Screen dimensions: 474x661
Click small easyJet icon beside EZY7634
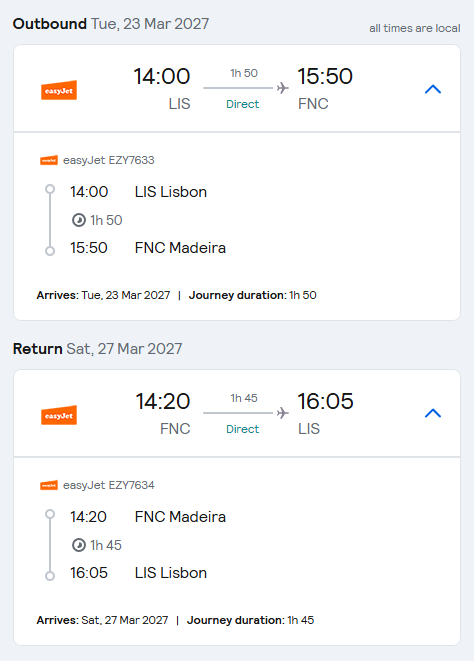point(49,485)
